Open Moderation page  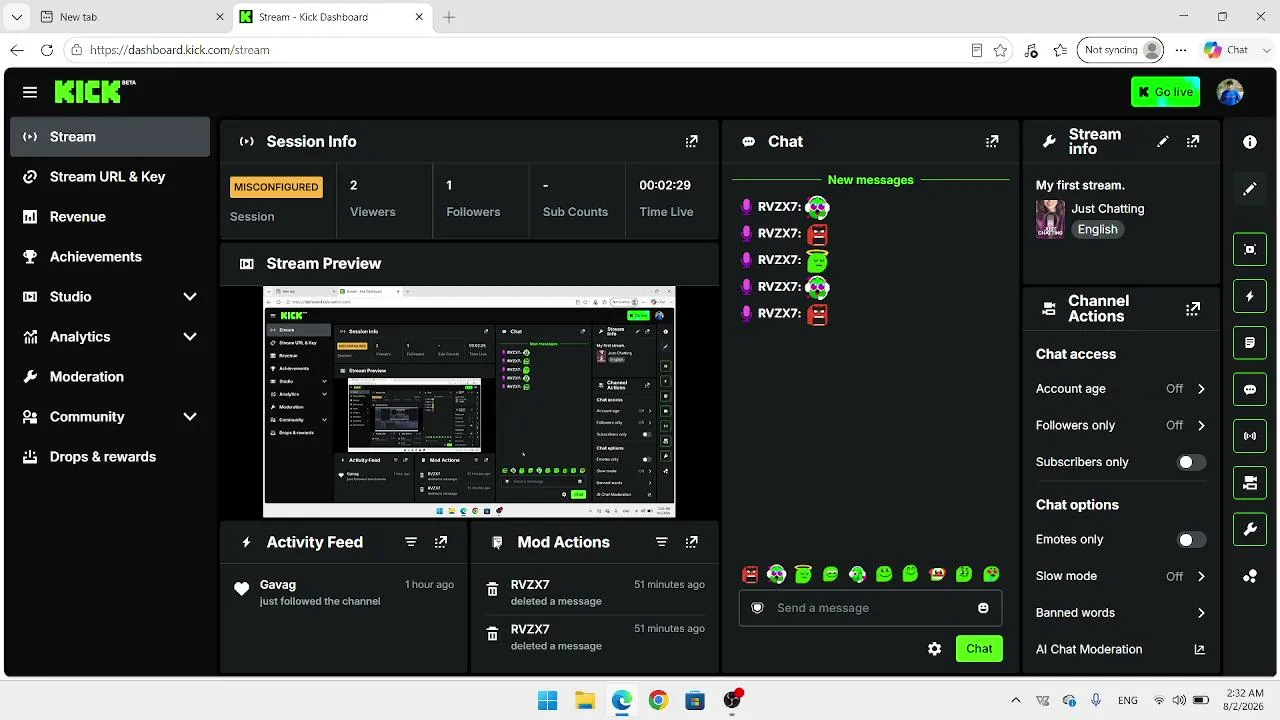click(110, 377)
